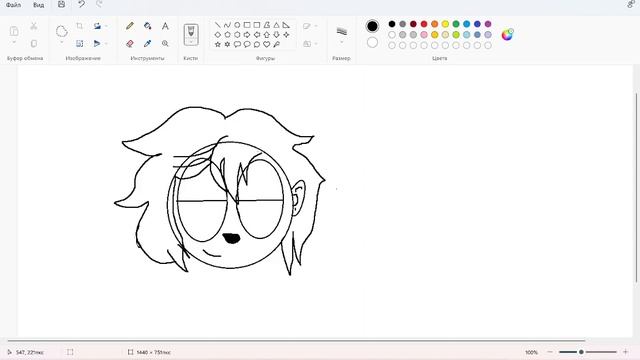The width and height of the screenshot is (640, 360).
Task: Click the Paste clipboard icon
Action: [14, 31]
